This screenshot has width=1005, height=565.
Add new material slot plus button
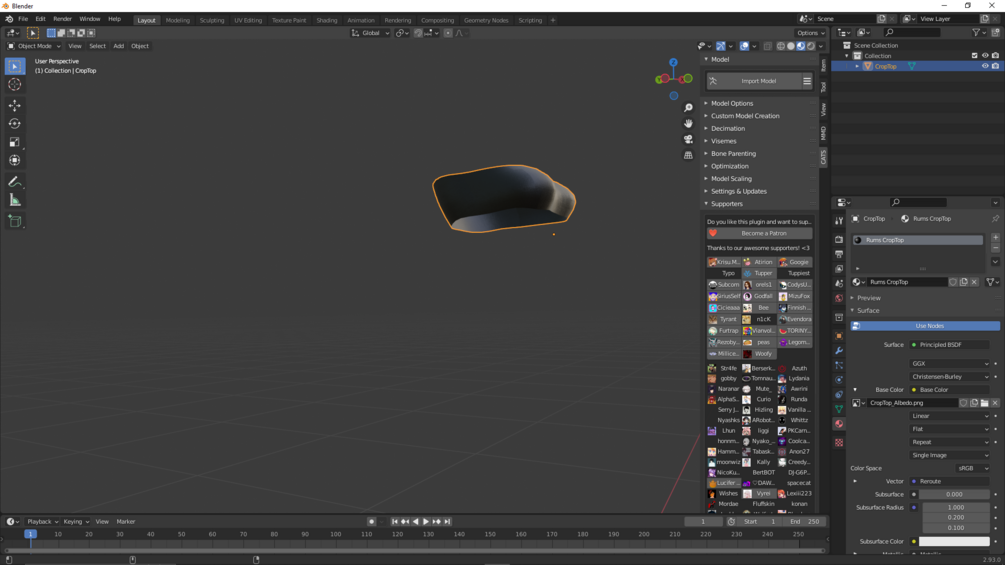[x=995, y=238]
